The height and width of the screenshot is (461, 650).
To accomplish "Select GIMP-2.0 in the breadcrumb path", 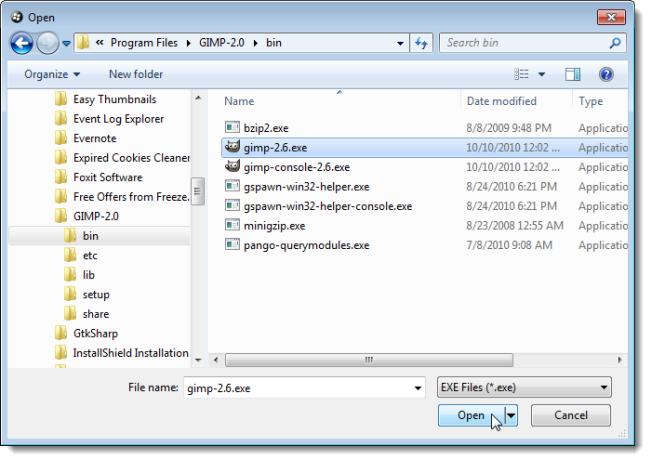I will click(222, 43).
